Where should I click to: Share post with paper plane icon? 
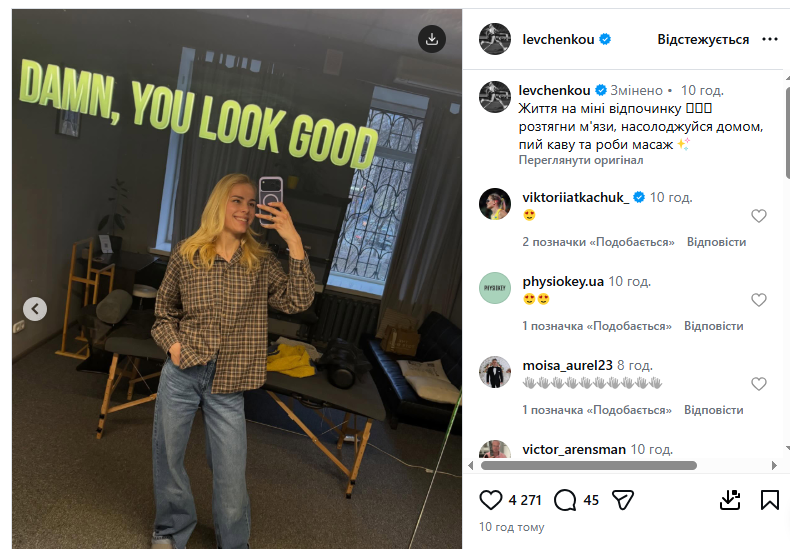[x=622, y=499]
